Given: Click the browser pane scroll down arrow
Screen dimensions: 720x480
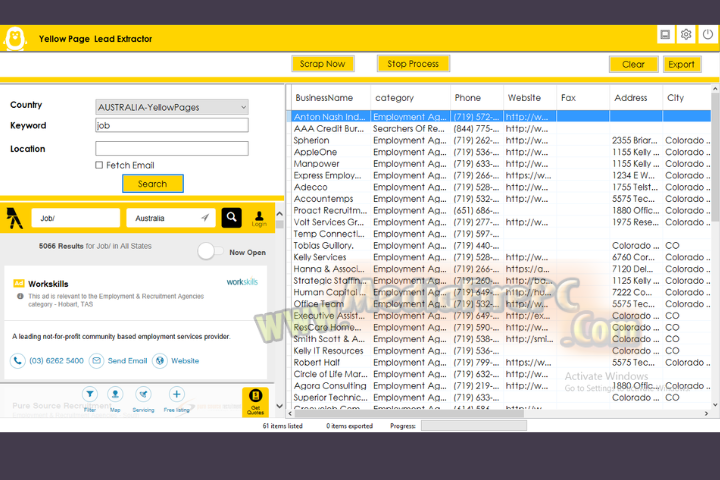Looking at the screenshot, I should pyautogui.click(x=279, y=406).
